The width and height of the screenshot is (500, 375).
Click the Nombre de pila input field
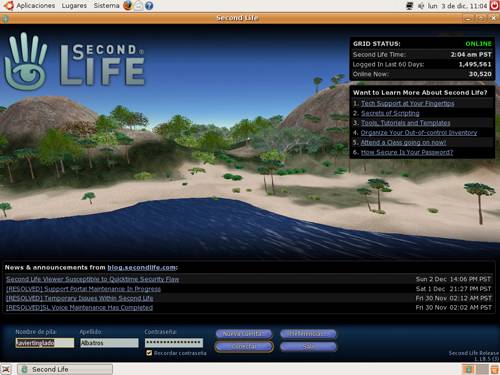coord(45,343)
